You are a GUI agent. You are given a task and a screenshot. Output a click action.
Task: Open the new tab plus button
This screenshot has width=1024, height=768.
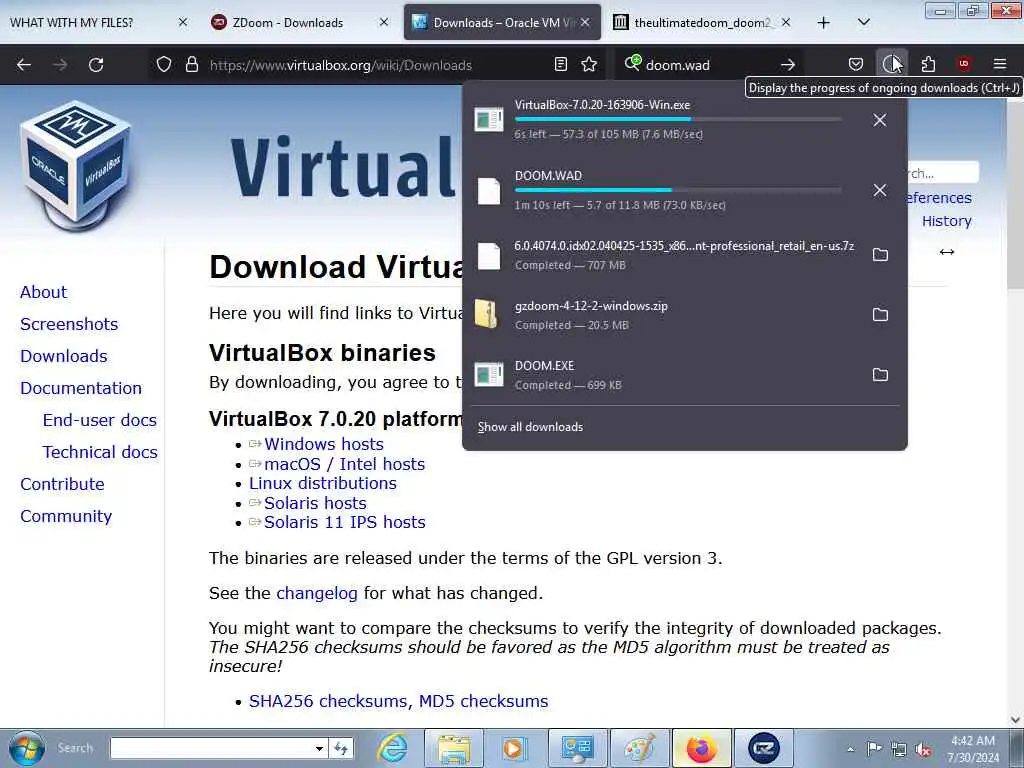[x=824, y=23]
